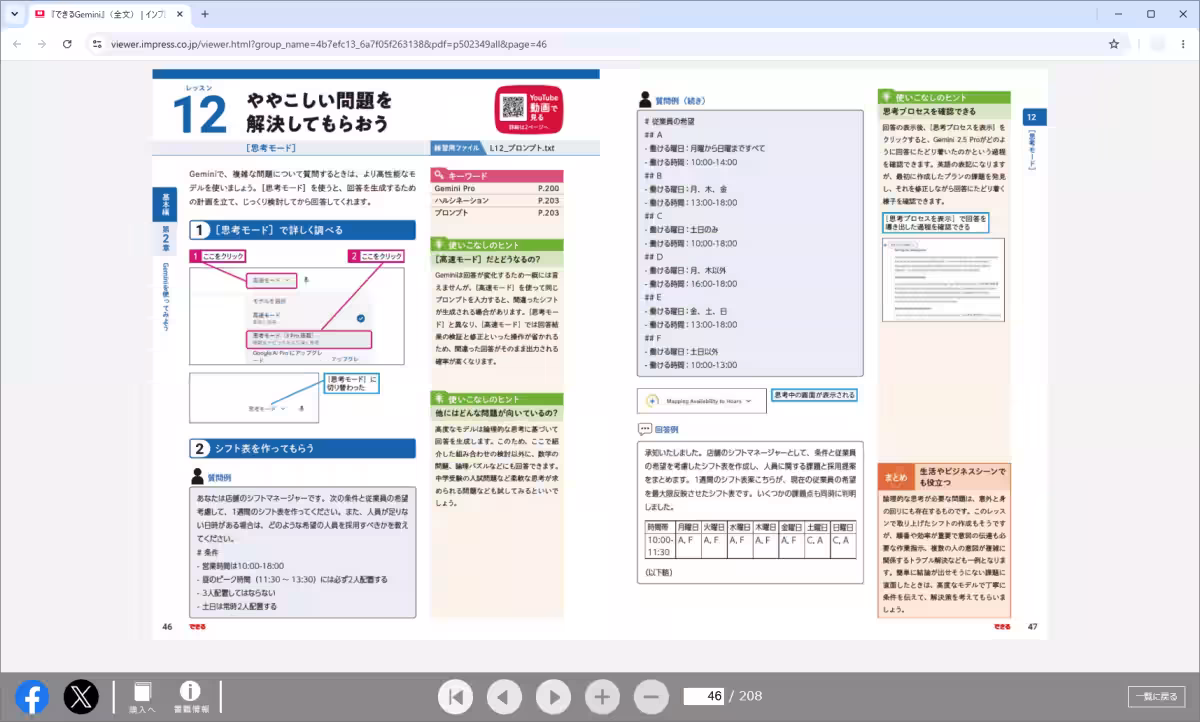Screen dimensions: 1200x722
Task: Zoom out with the minus button
Action: click(651, 696)
